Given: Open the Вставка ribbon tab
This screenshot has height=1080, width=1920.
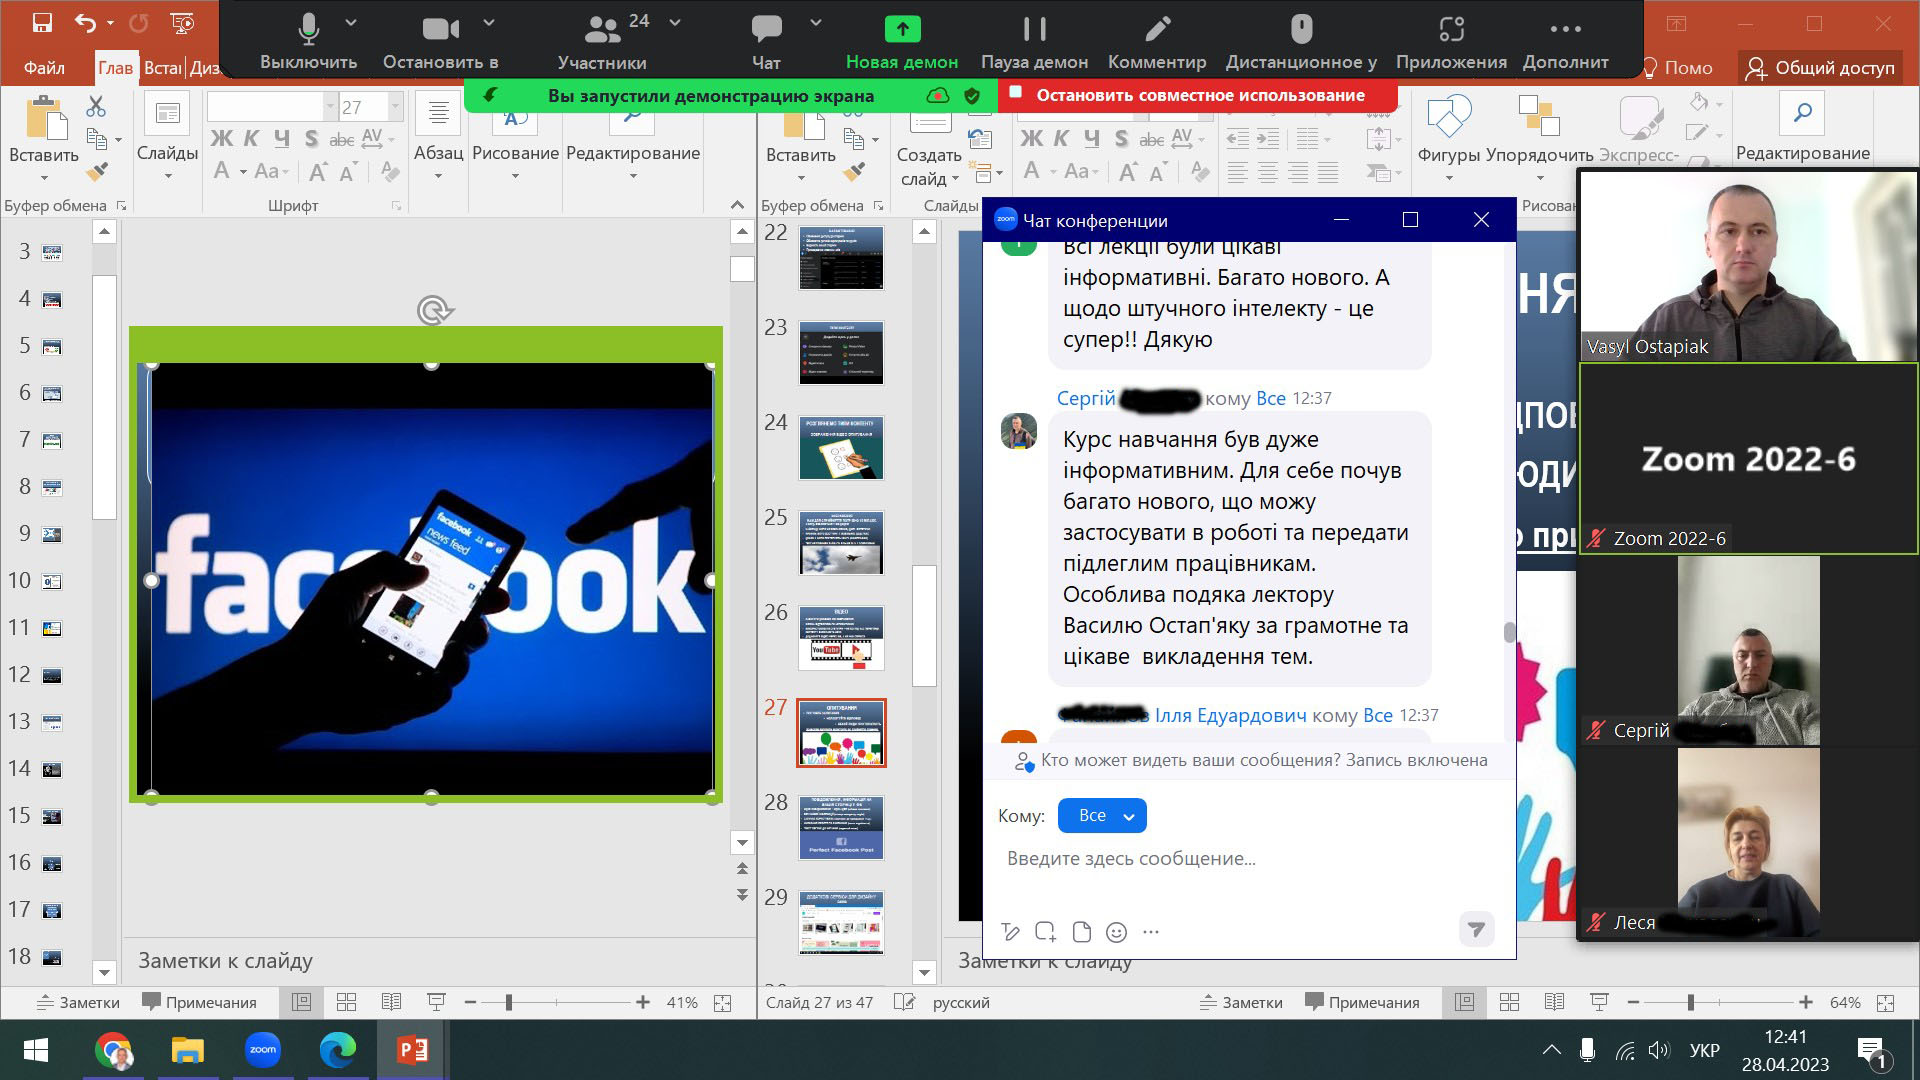Looking at the screenshot, I should (162, 68).
